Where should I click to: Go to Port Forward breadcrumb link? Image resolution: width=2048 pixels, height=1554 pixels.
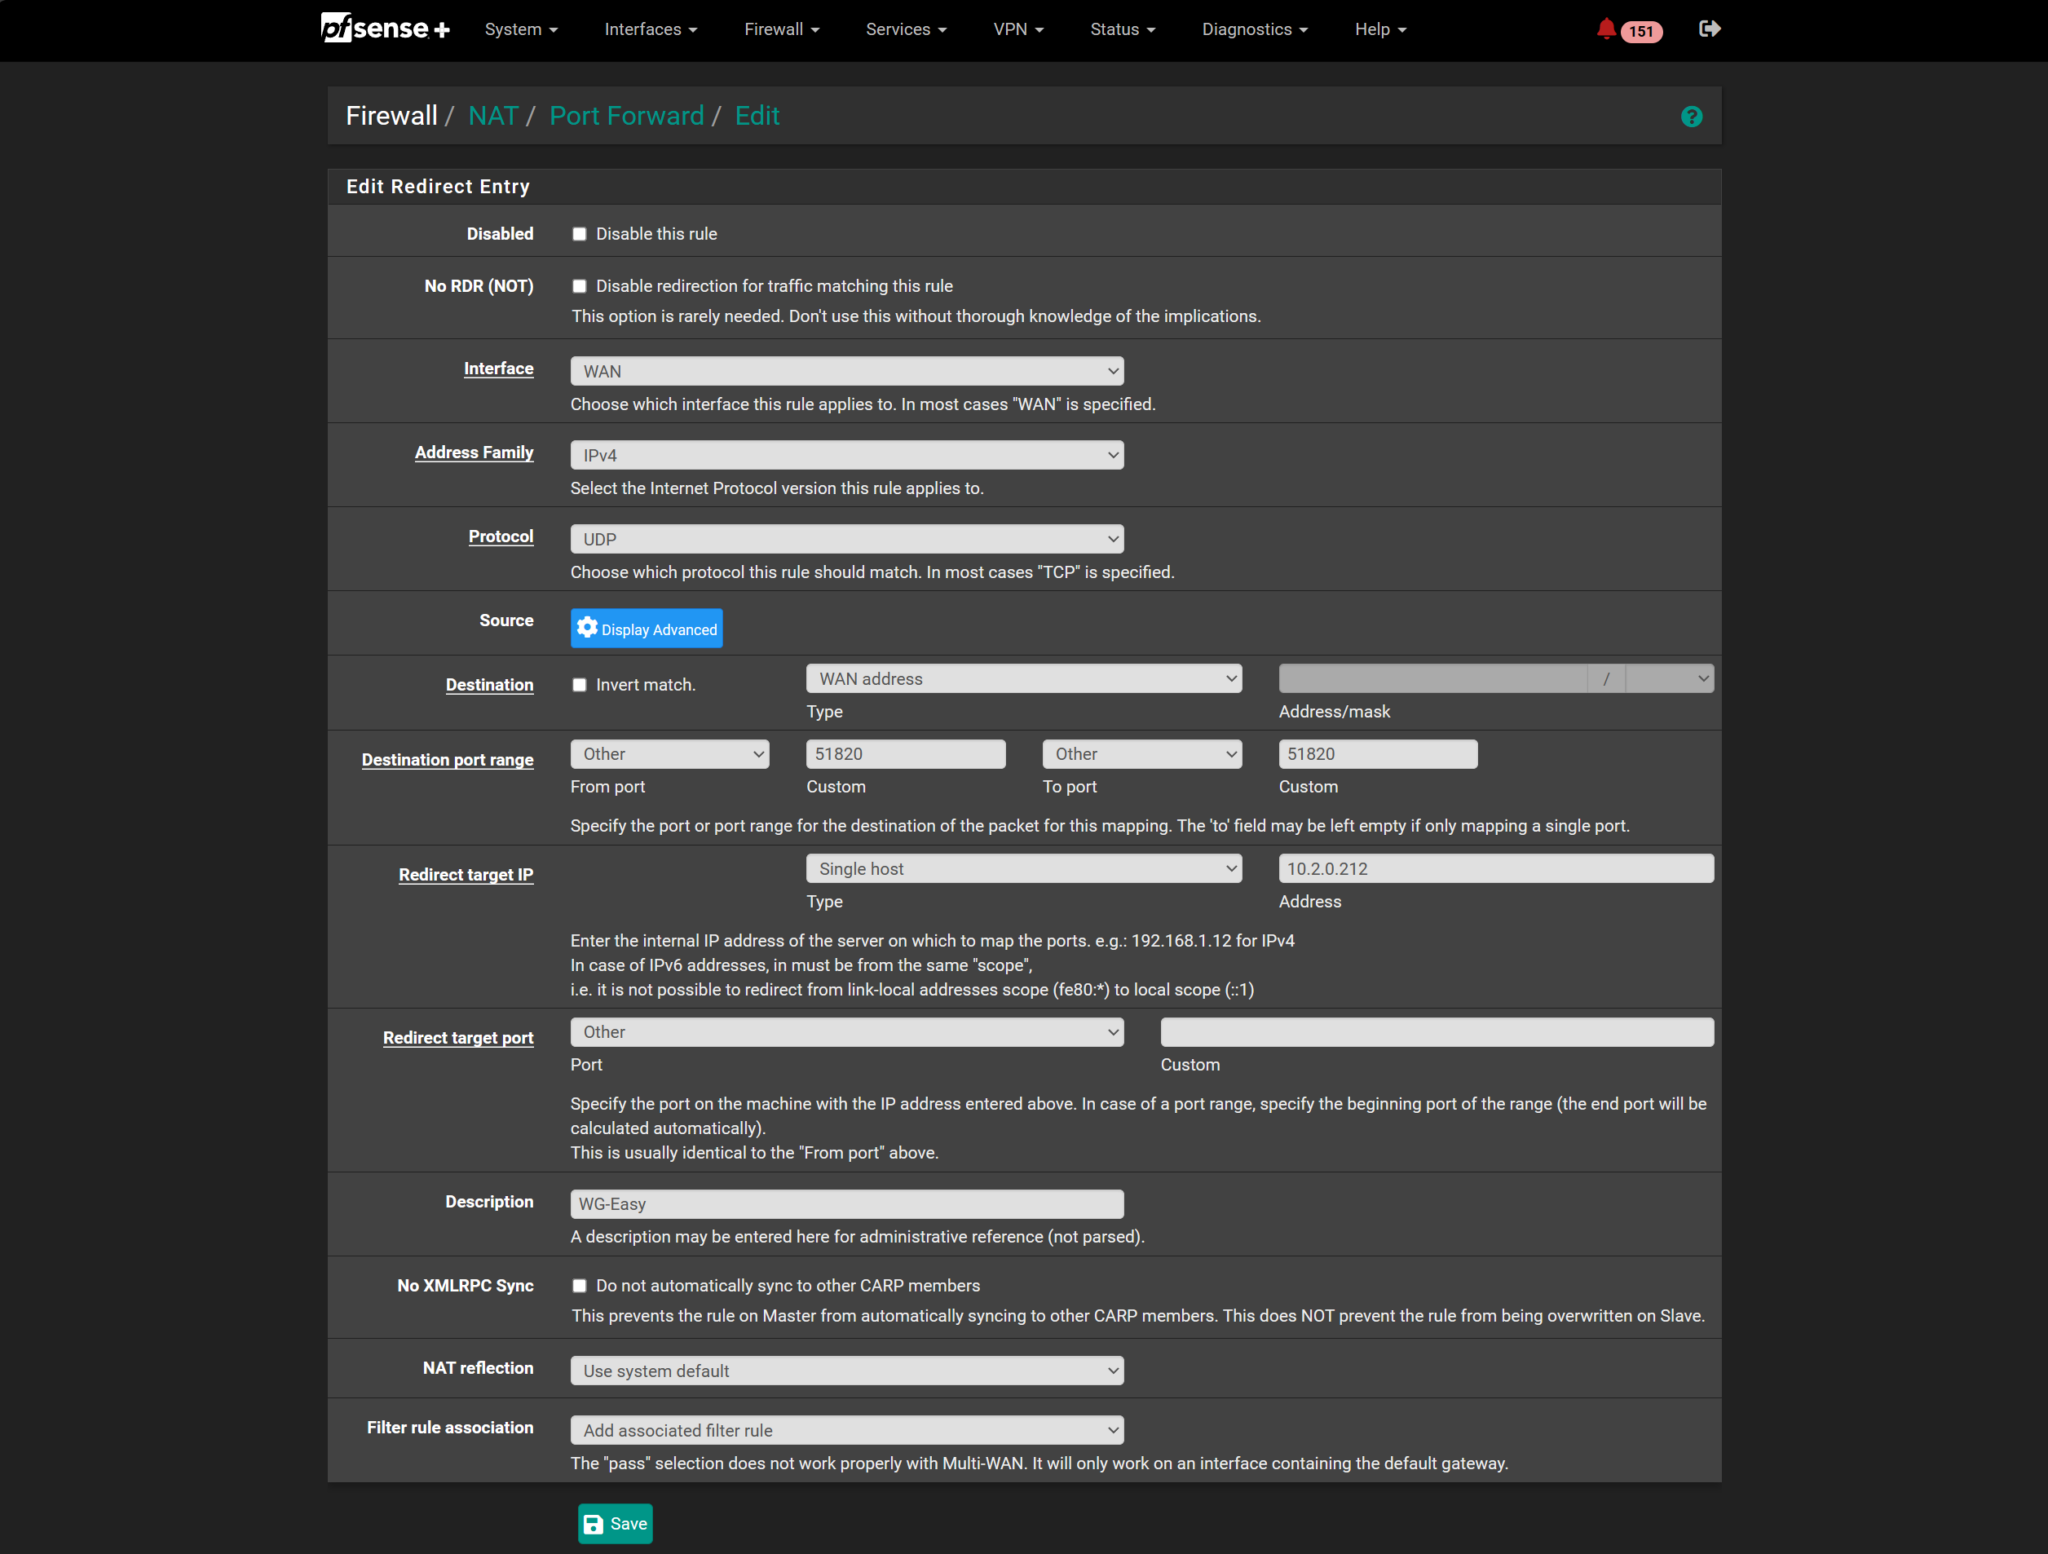(626, 116)
